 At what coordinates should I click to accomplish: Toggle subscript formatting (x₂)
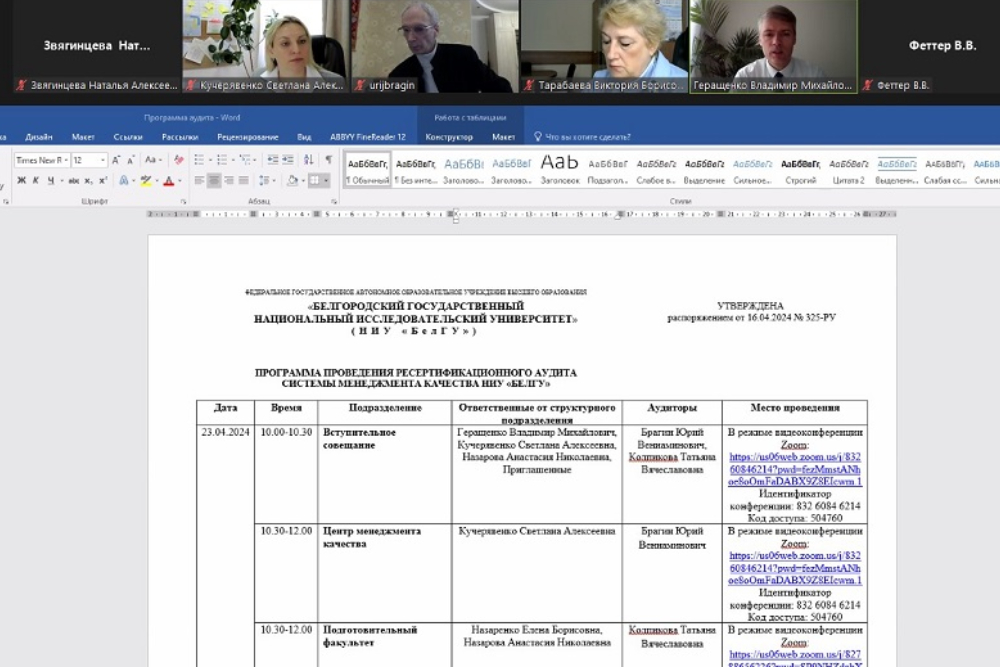point(88,181)
